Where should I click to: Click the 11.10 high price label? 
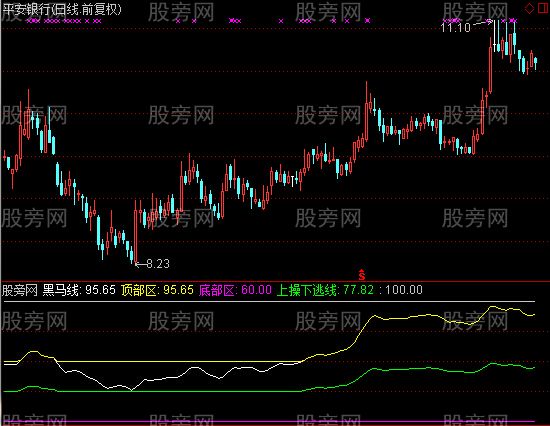pyautogui.click(x=455, y=28)
